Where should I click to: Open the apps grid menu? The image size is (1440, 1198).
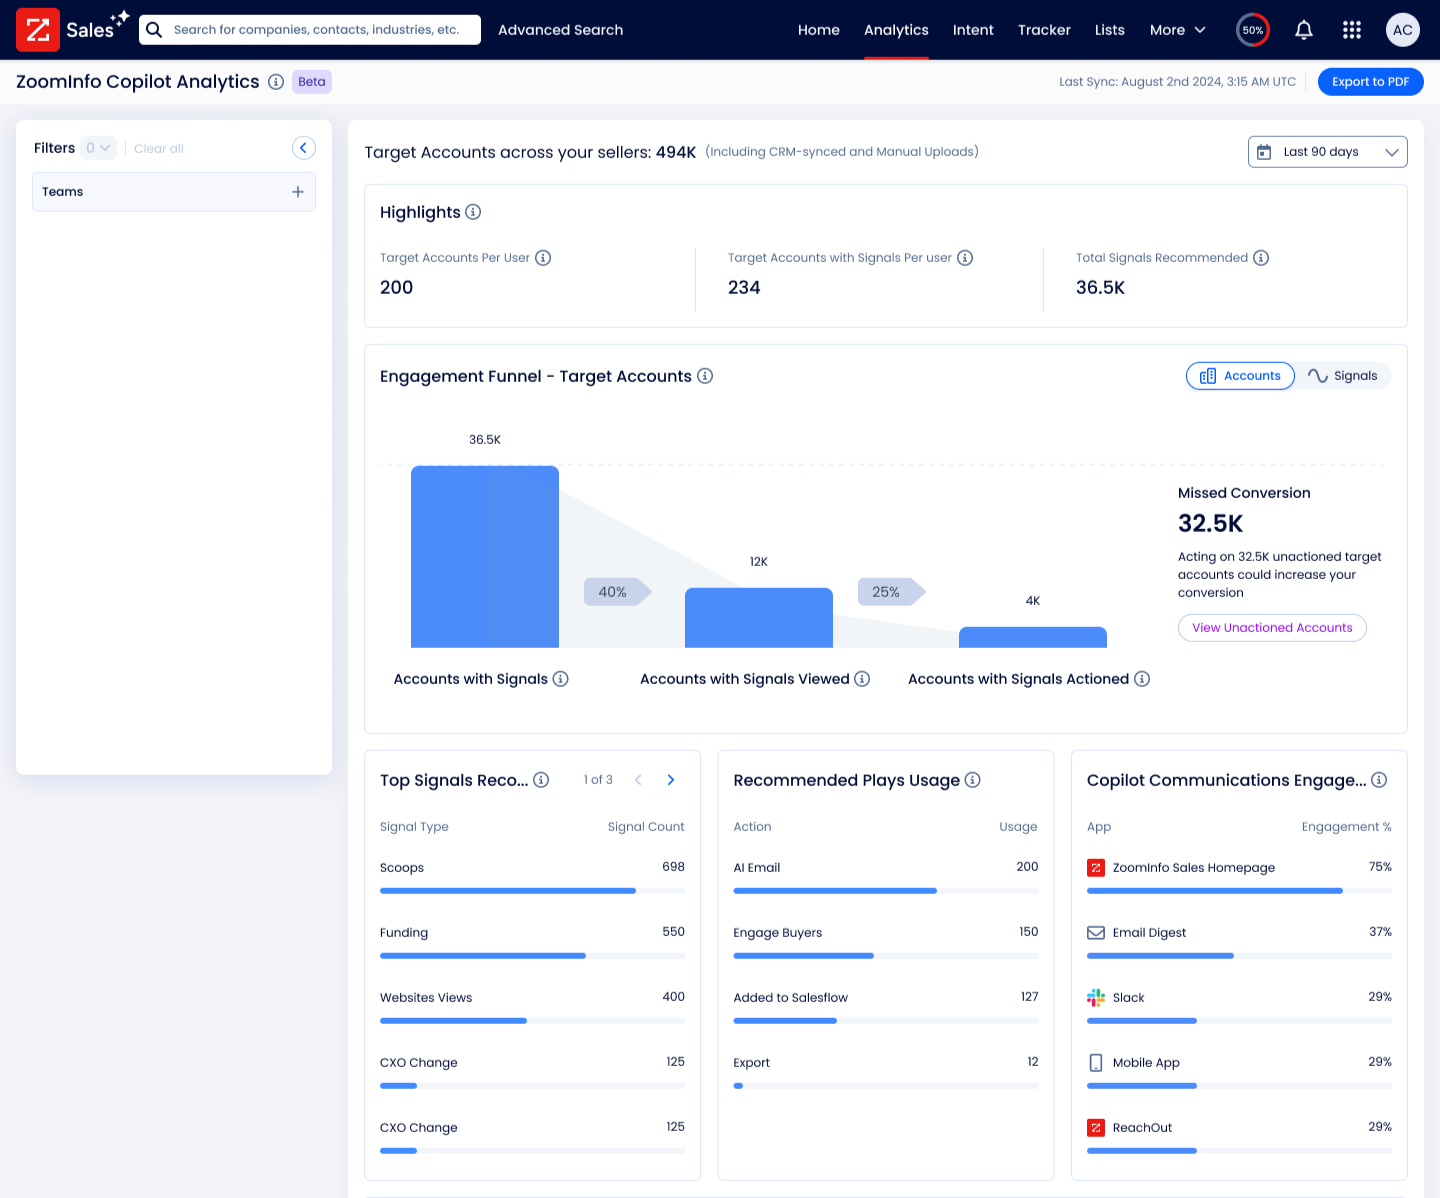1352,30
